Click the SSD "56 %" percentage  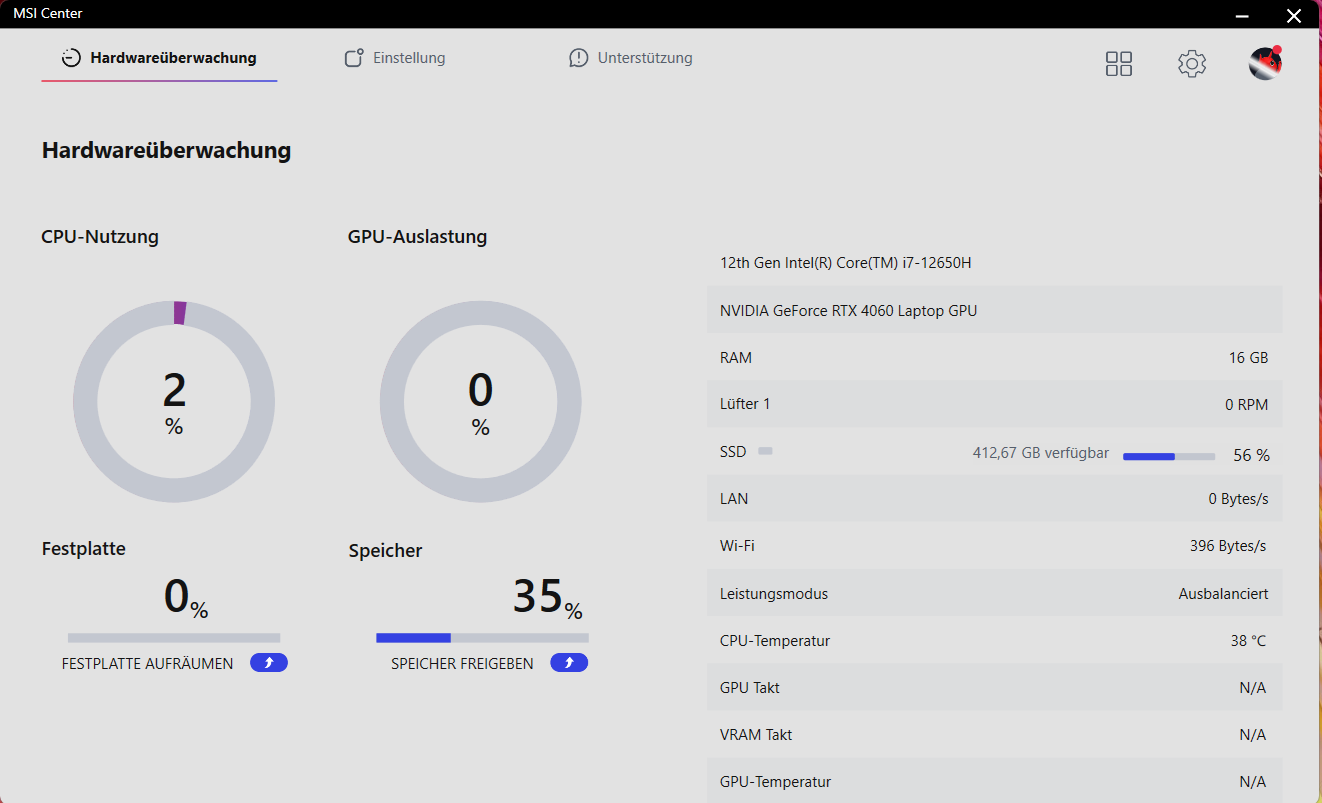coord(1252,455)
